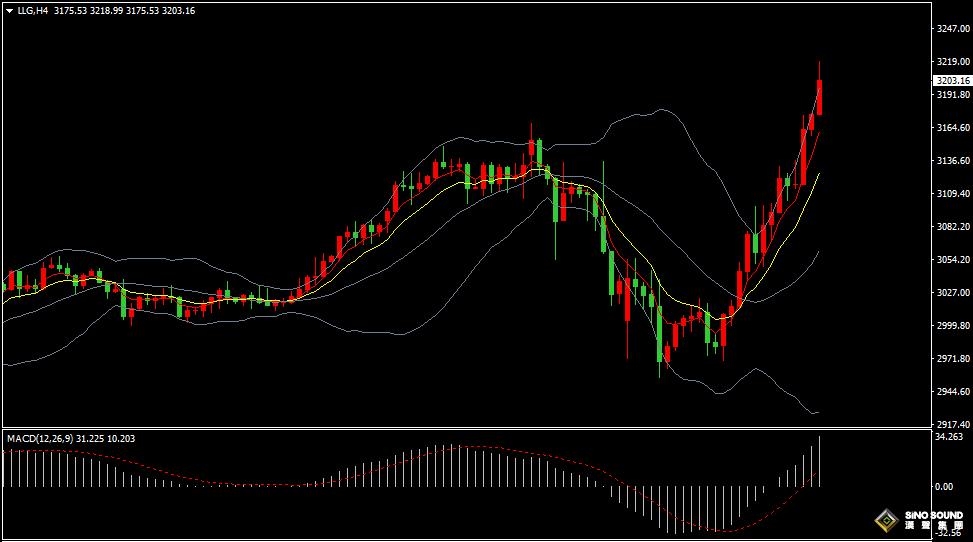Click the 2917.40 price axis label
This screenshot has height=542, width=973.
coord(951,424)
